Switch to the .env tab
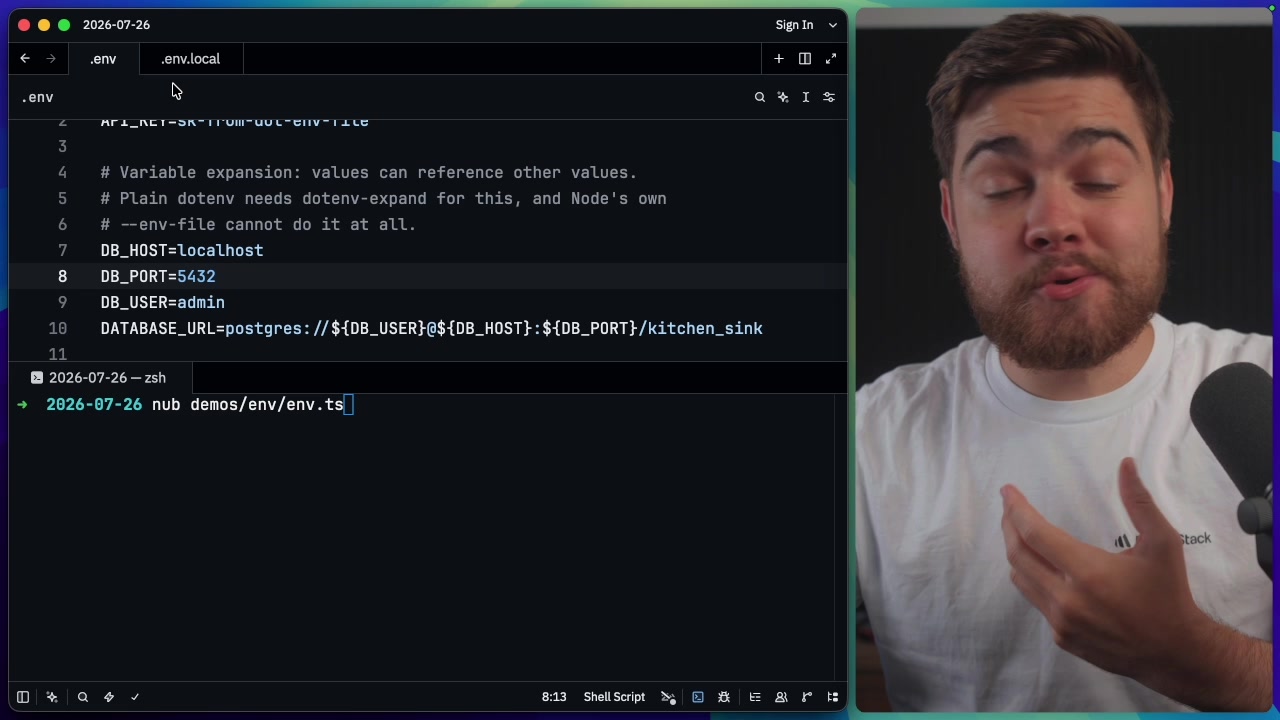This screenshot has width=1280, height=720. (x=103, y=59)
